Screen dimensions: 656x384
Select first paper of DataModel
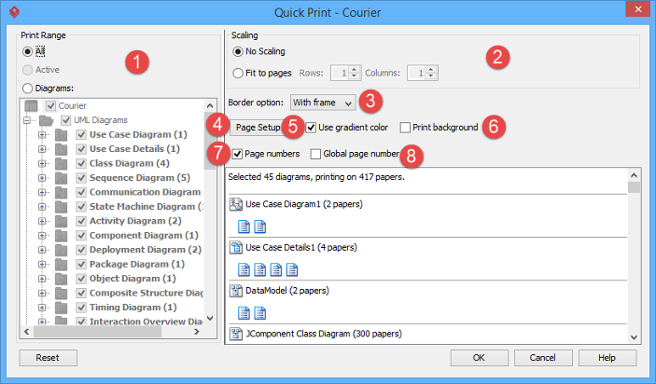click(x=244, y=313)
